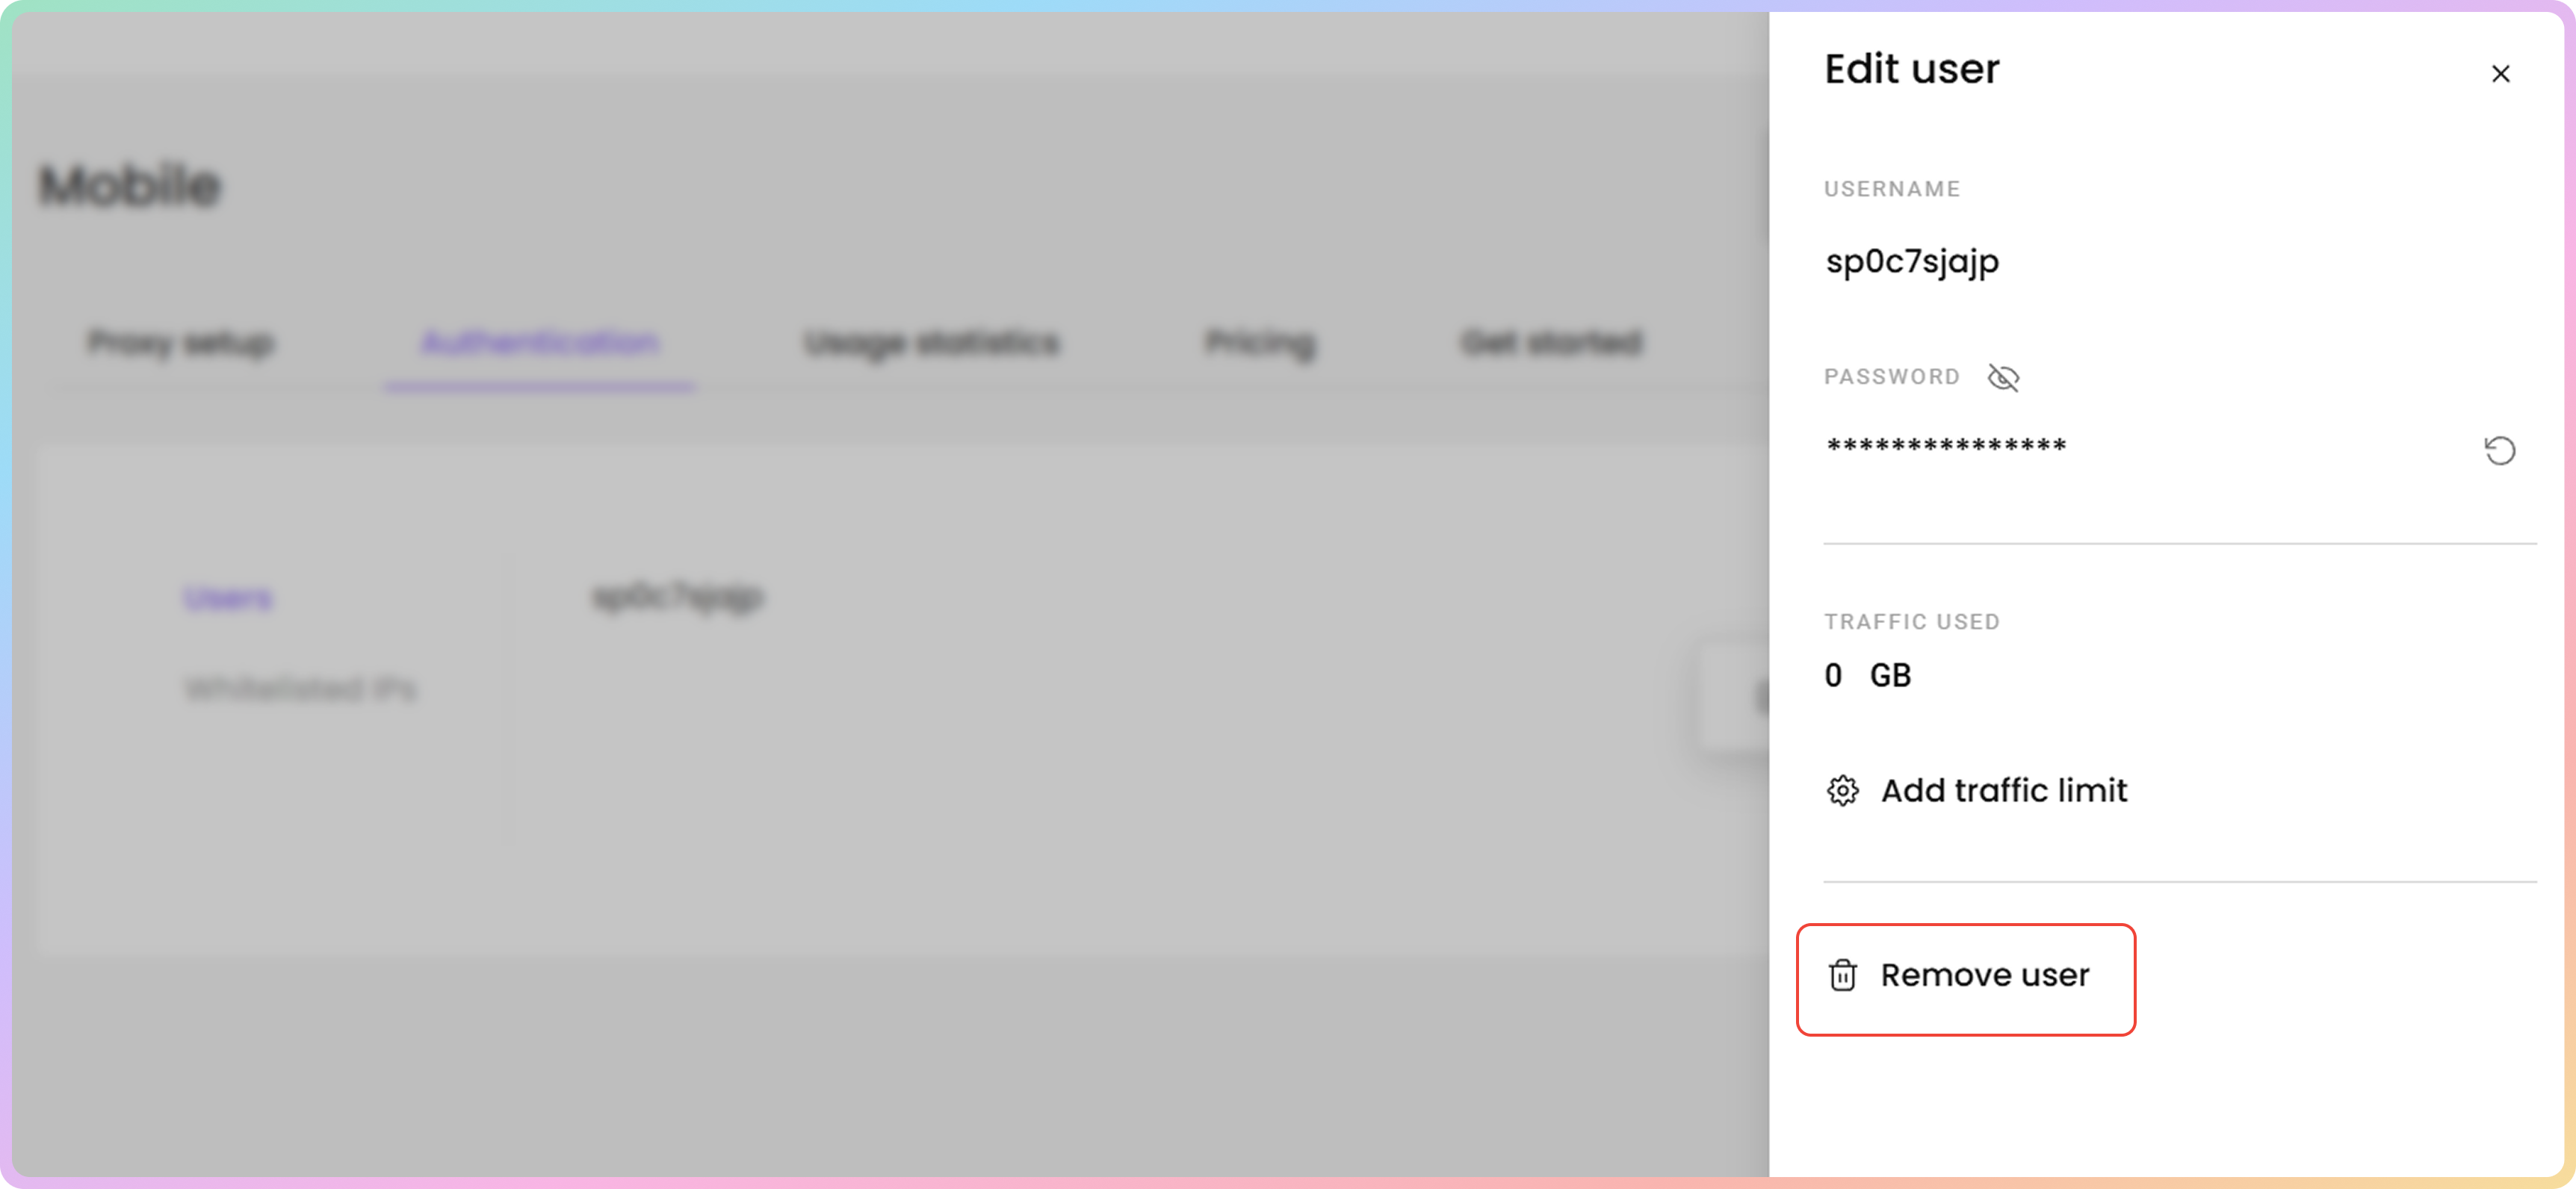Open the Get started tab
Image resolution: width=2576 pixels, height=1189 pixels.
(1550, 343)
